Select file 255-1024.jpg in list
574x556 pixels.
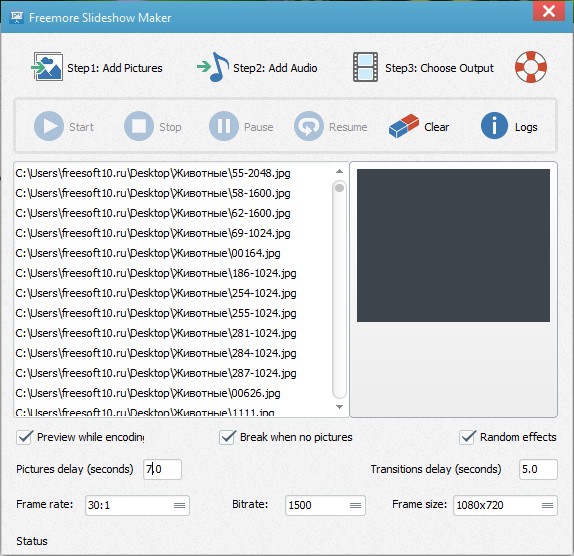(x=156, y=313)
